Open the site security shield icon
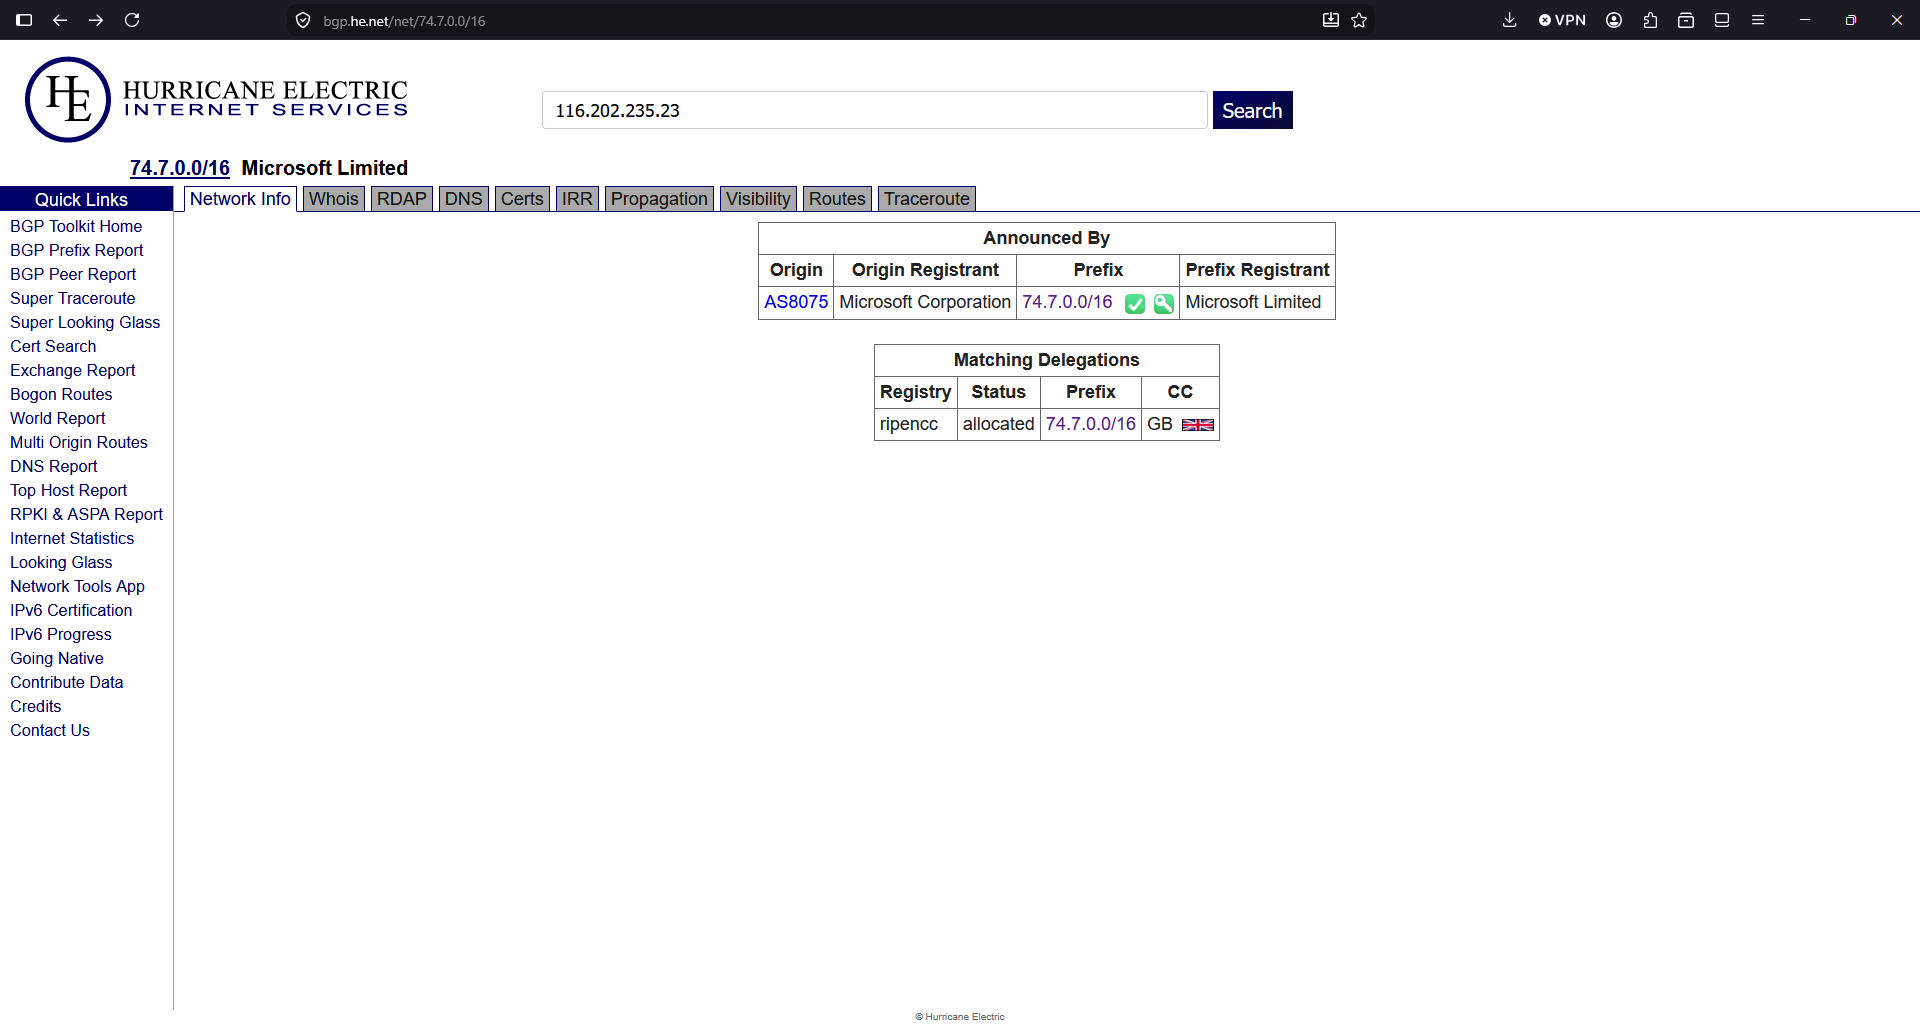 pyautogui.click(x=303, y=20)
